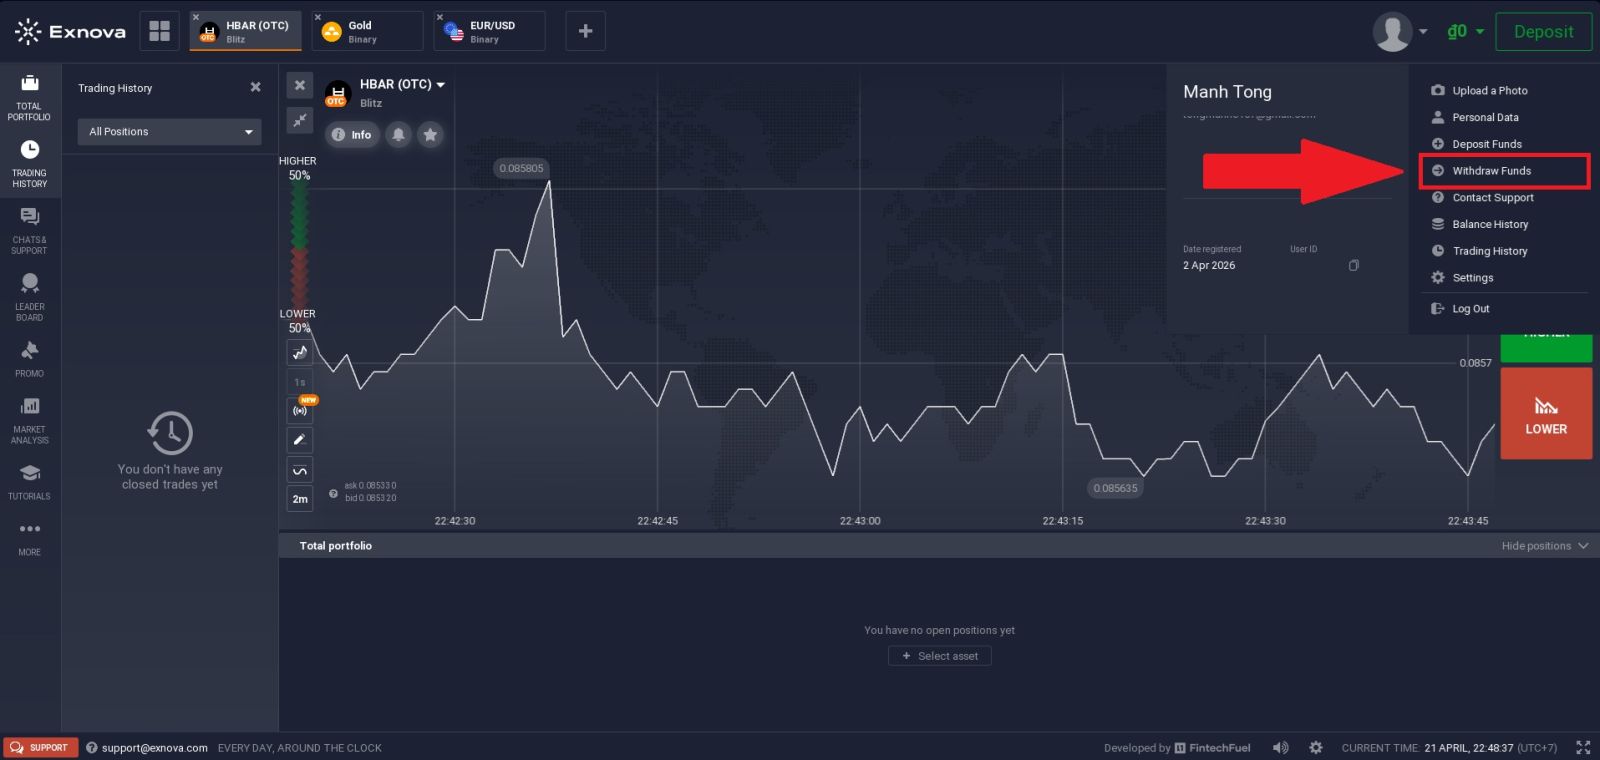Add a new asset tab

585,31
